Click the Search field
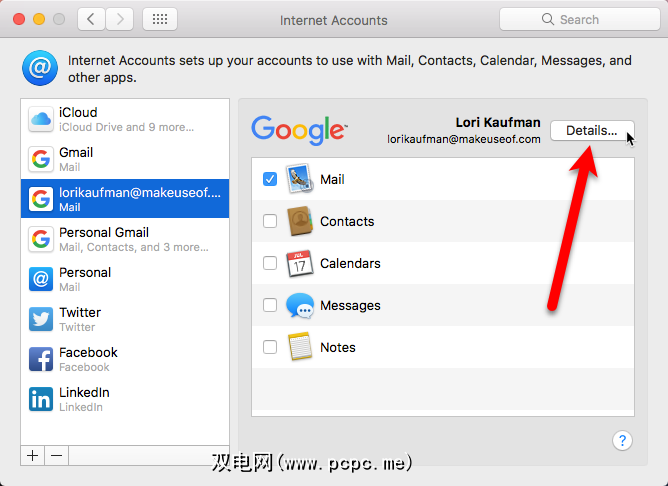 [x=580, y=19]
